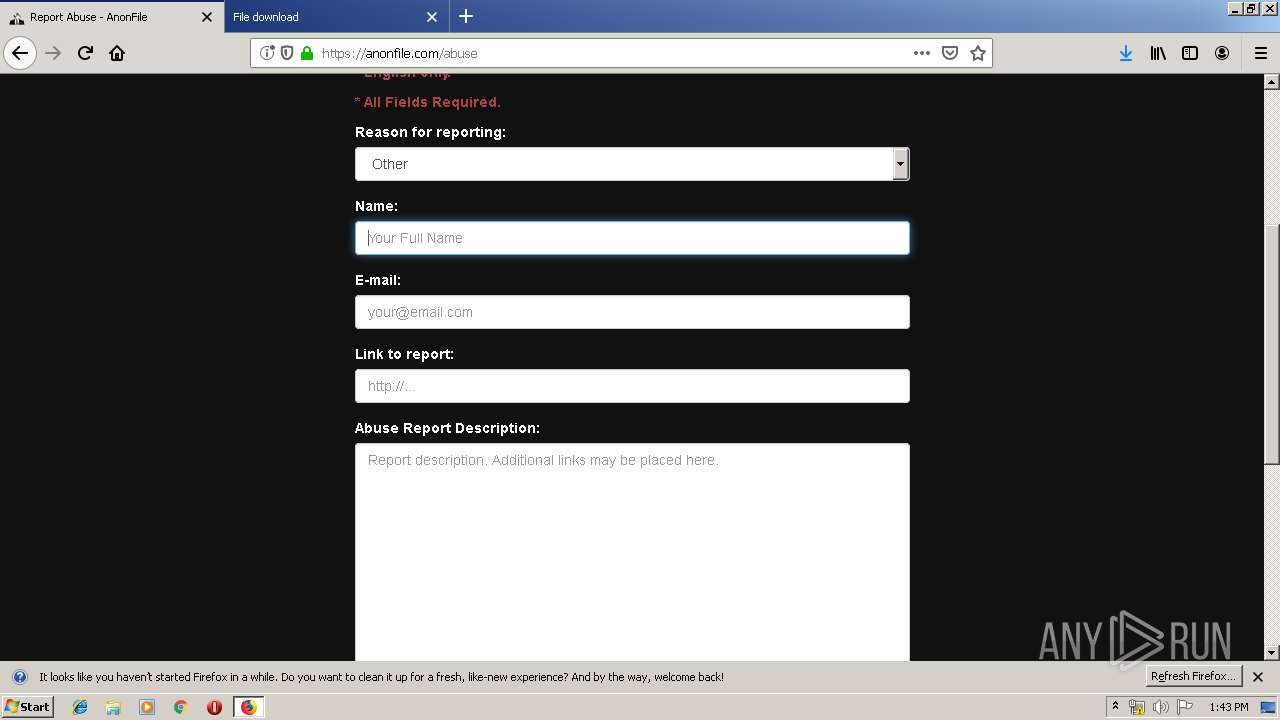
Task: Open tracking protection shield icon
Action: click(286, 53)
